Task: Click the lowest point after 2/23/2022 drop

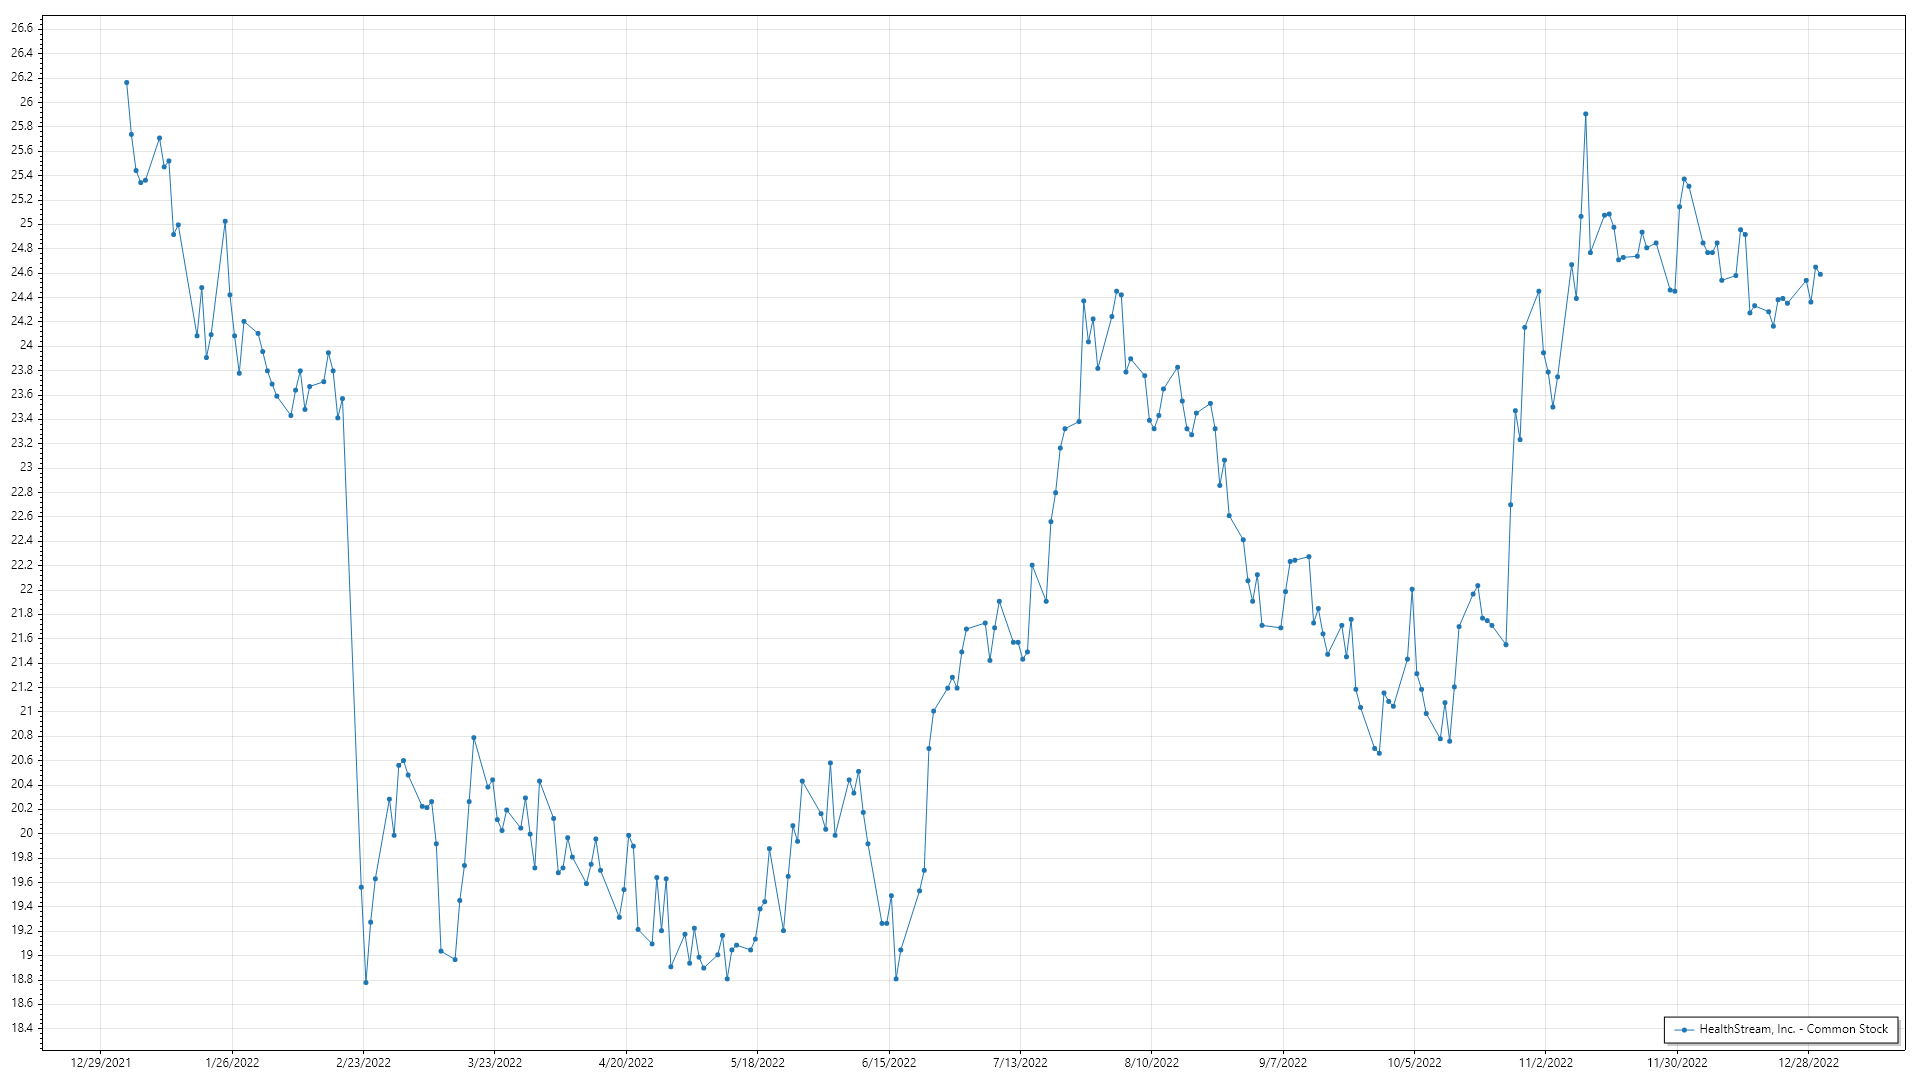Action: [x=366, y=982]
